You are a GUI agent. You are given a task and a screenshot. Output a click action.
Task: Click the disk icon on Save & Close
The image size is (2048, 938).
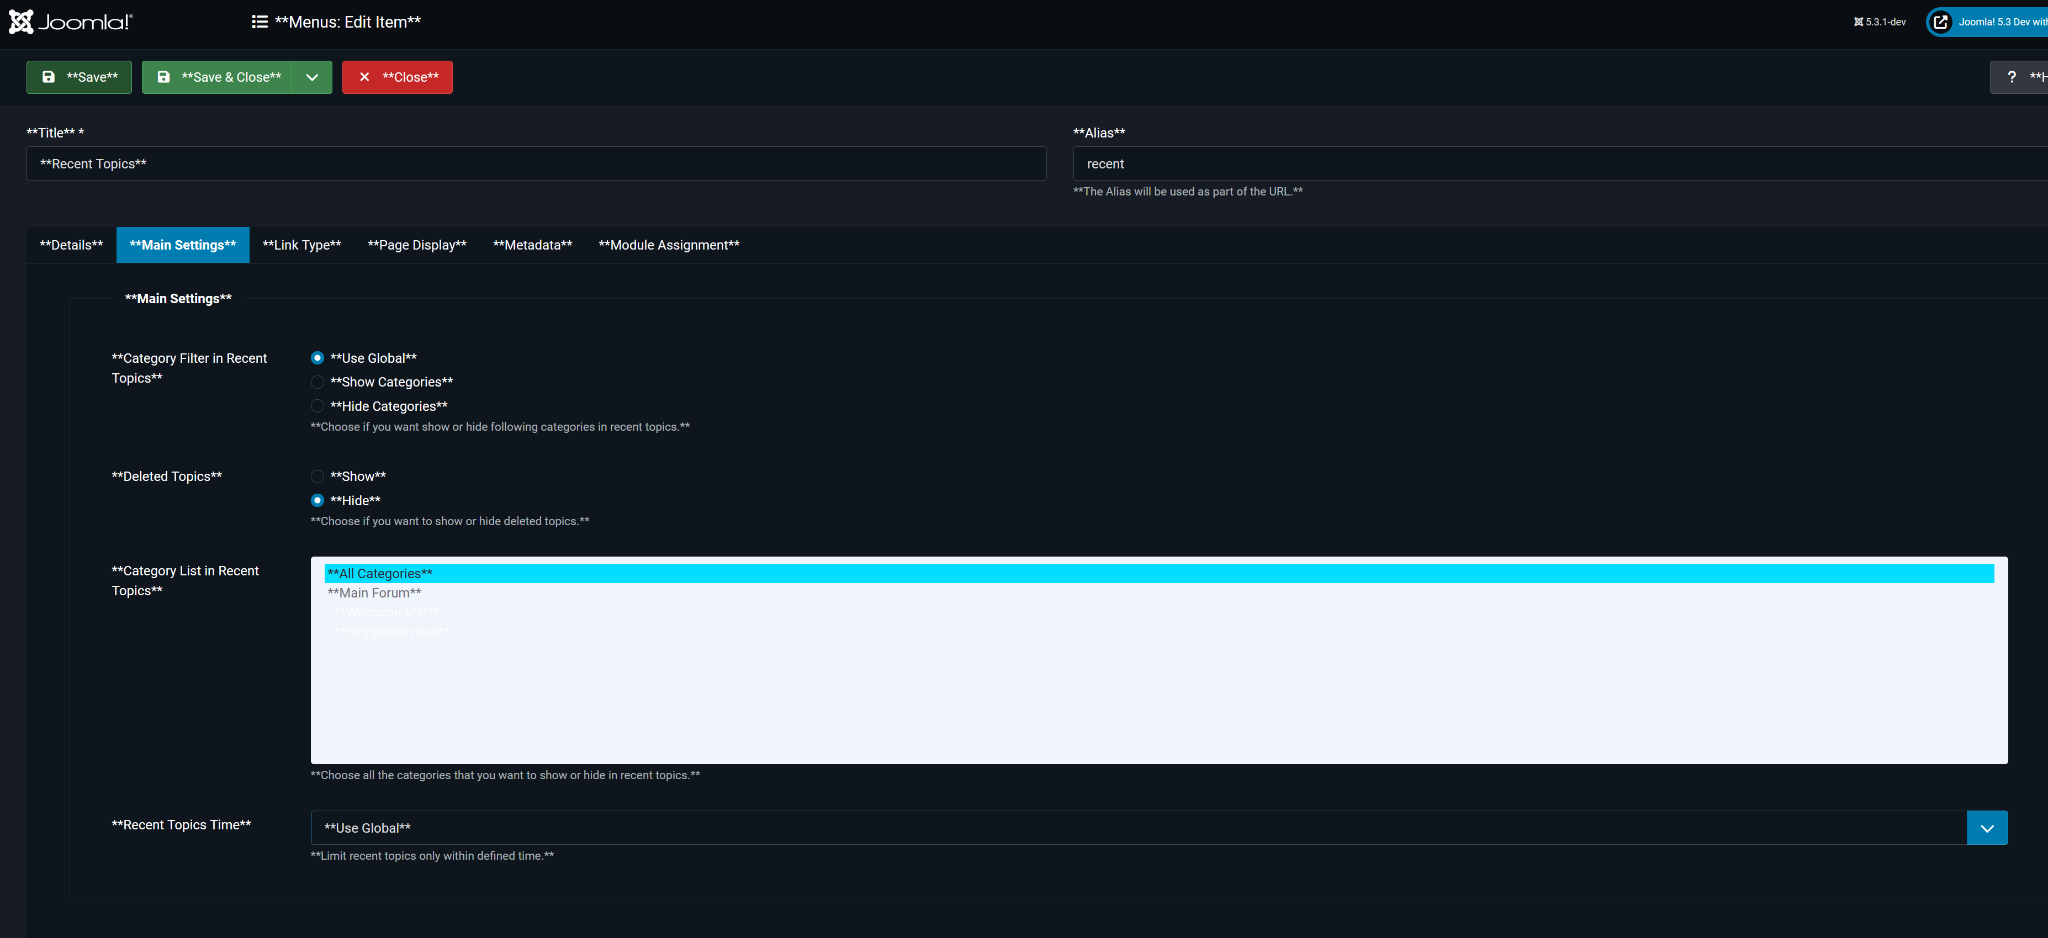164,77
